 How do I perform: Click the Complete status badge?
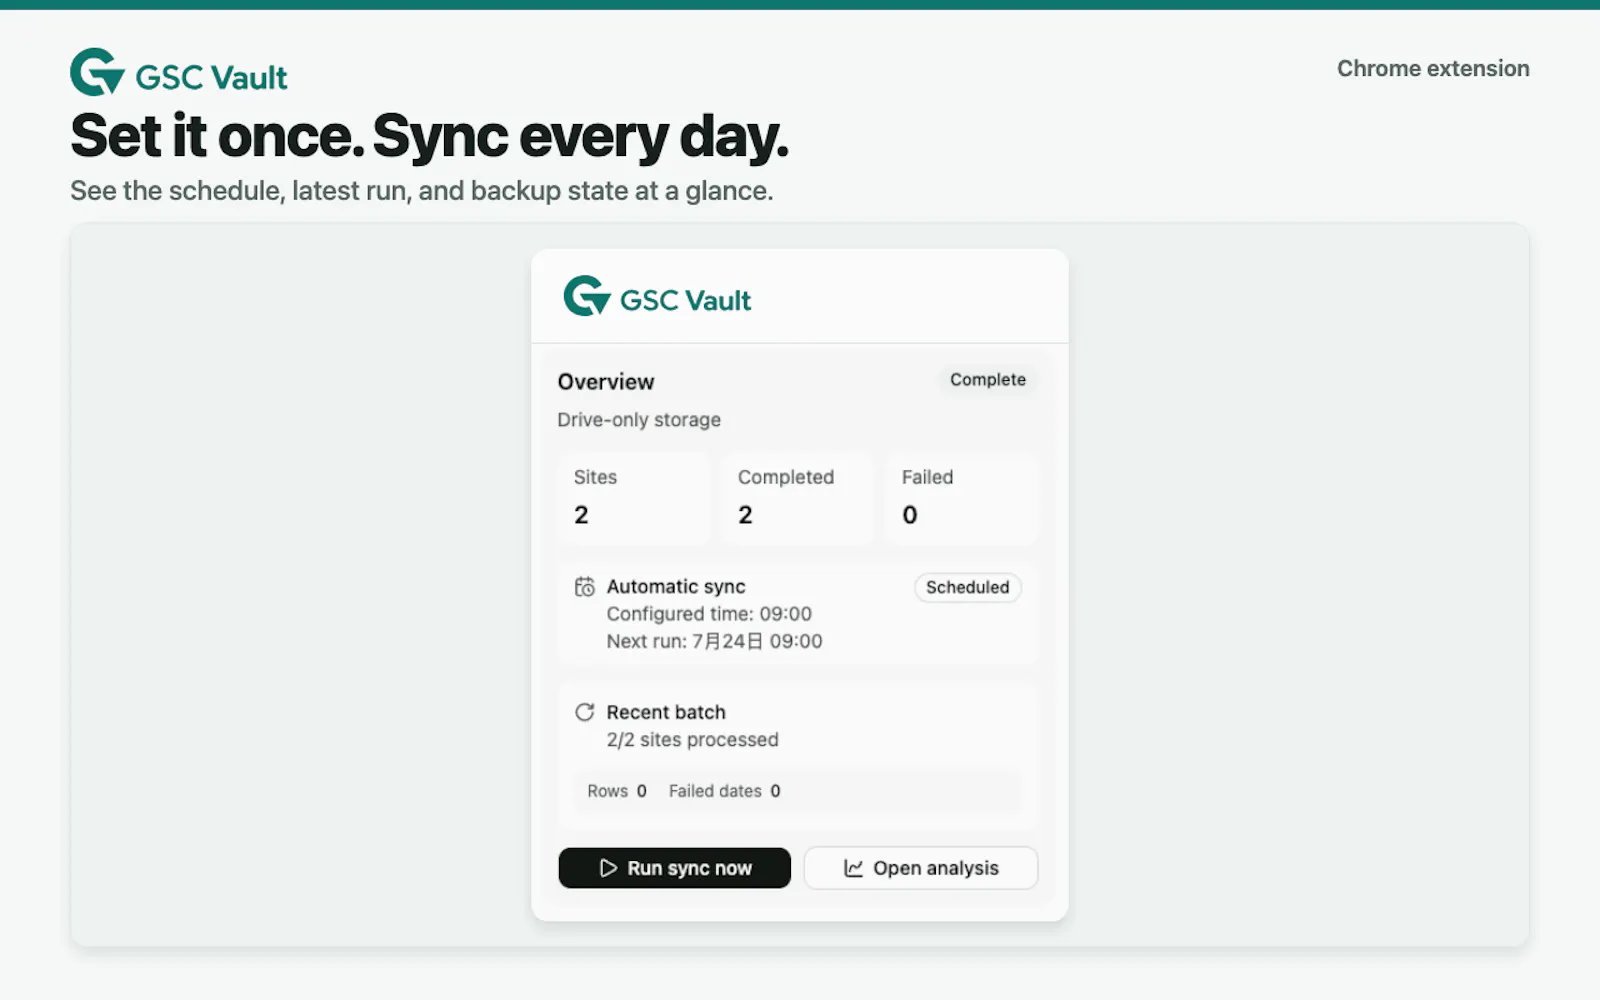pyautogui.click(x=988, y=380)
